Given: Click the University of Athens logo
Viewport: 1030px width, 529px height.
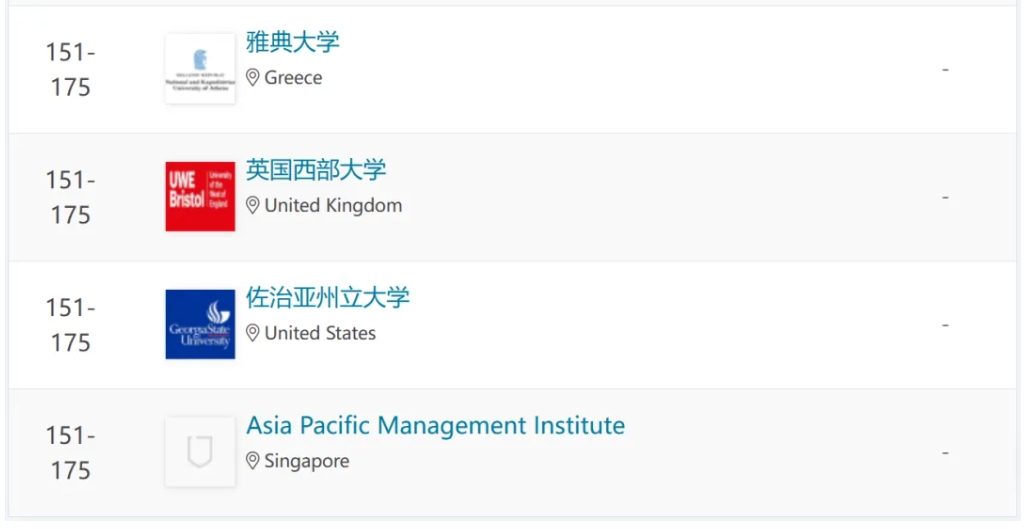Looking at the screenshot, I should (x=200, y=69).
